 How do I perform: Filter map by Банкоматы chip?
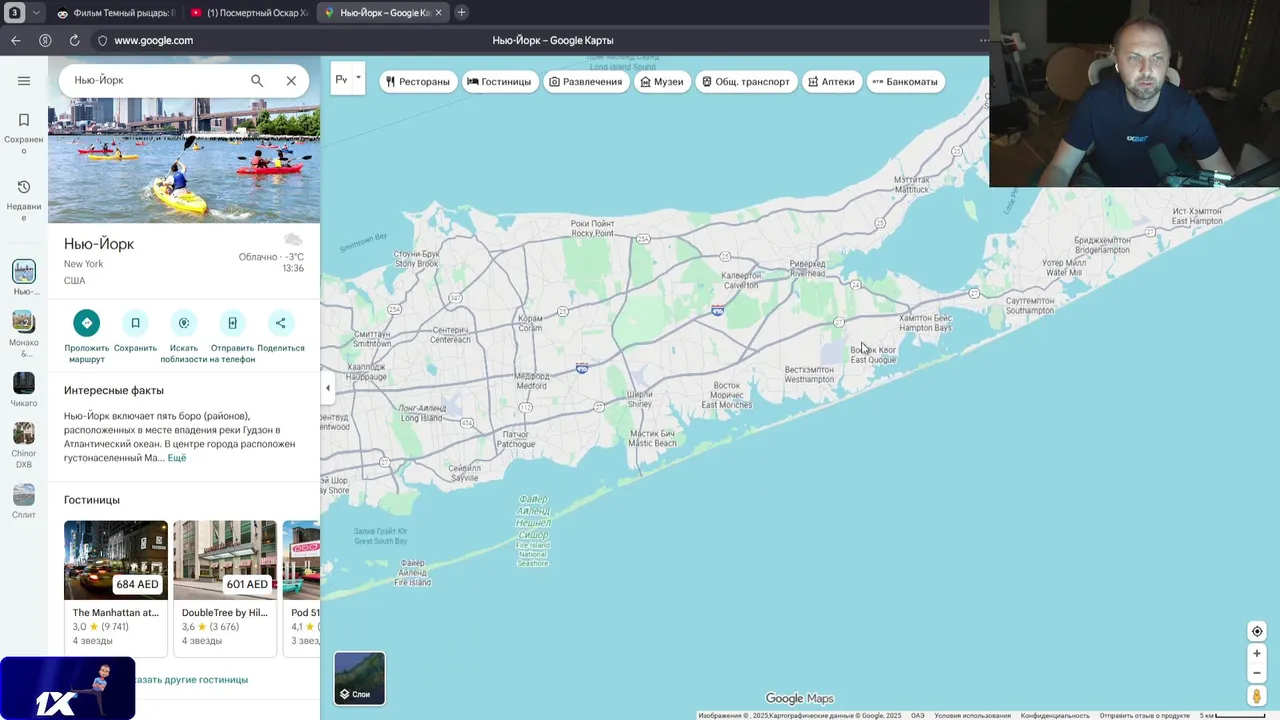[x=905, y=82]
